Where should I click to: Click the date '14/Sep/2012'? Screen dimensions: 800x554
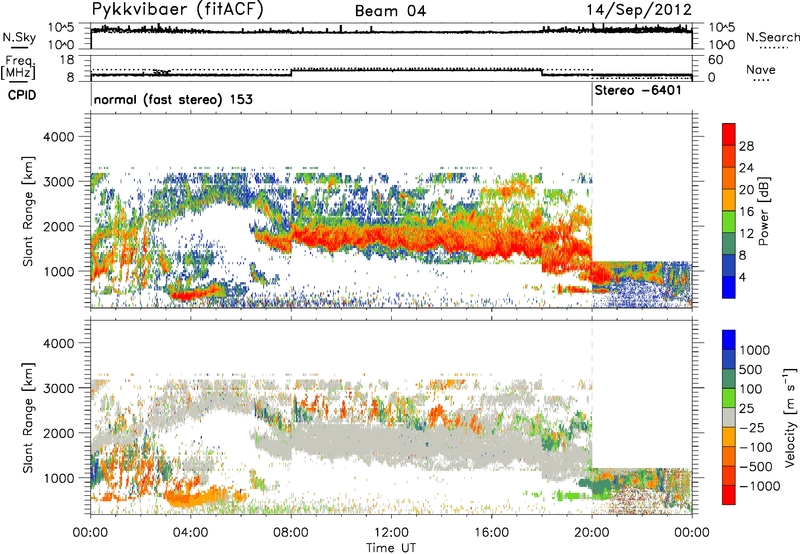click(x=639, y=10)
